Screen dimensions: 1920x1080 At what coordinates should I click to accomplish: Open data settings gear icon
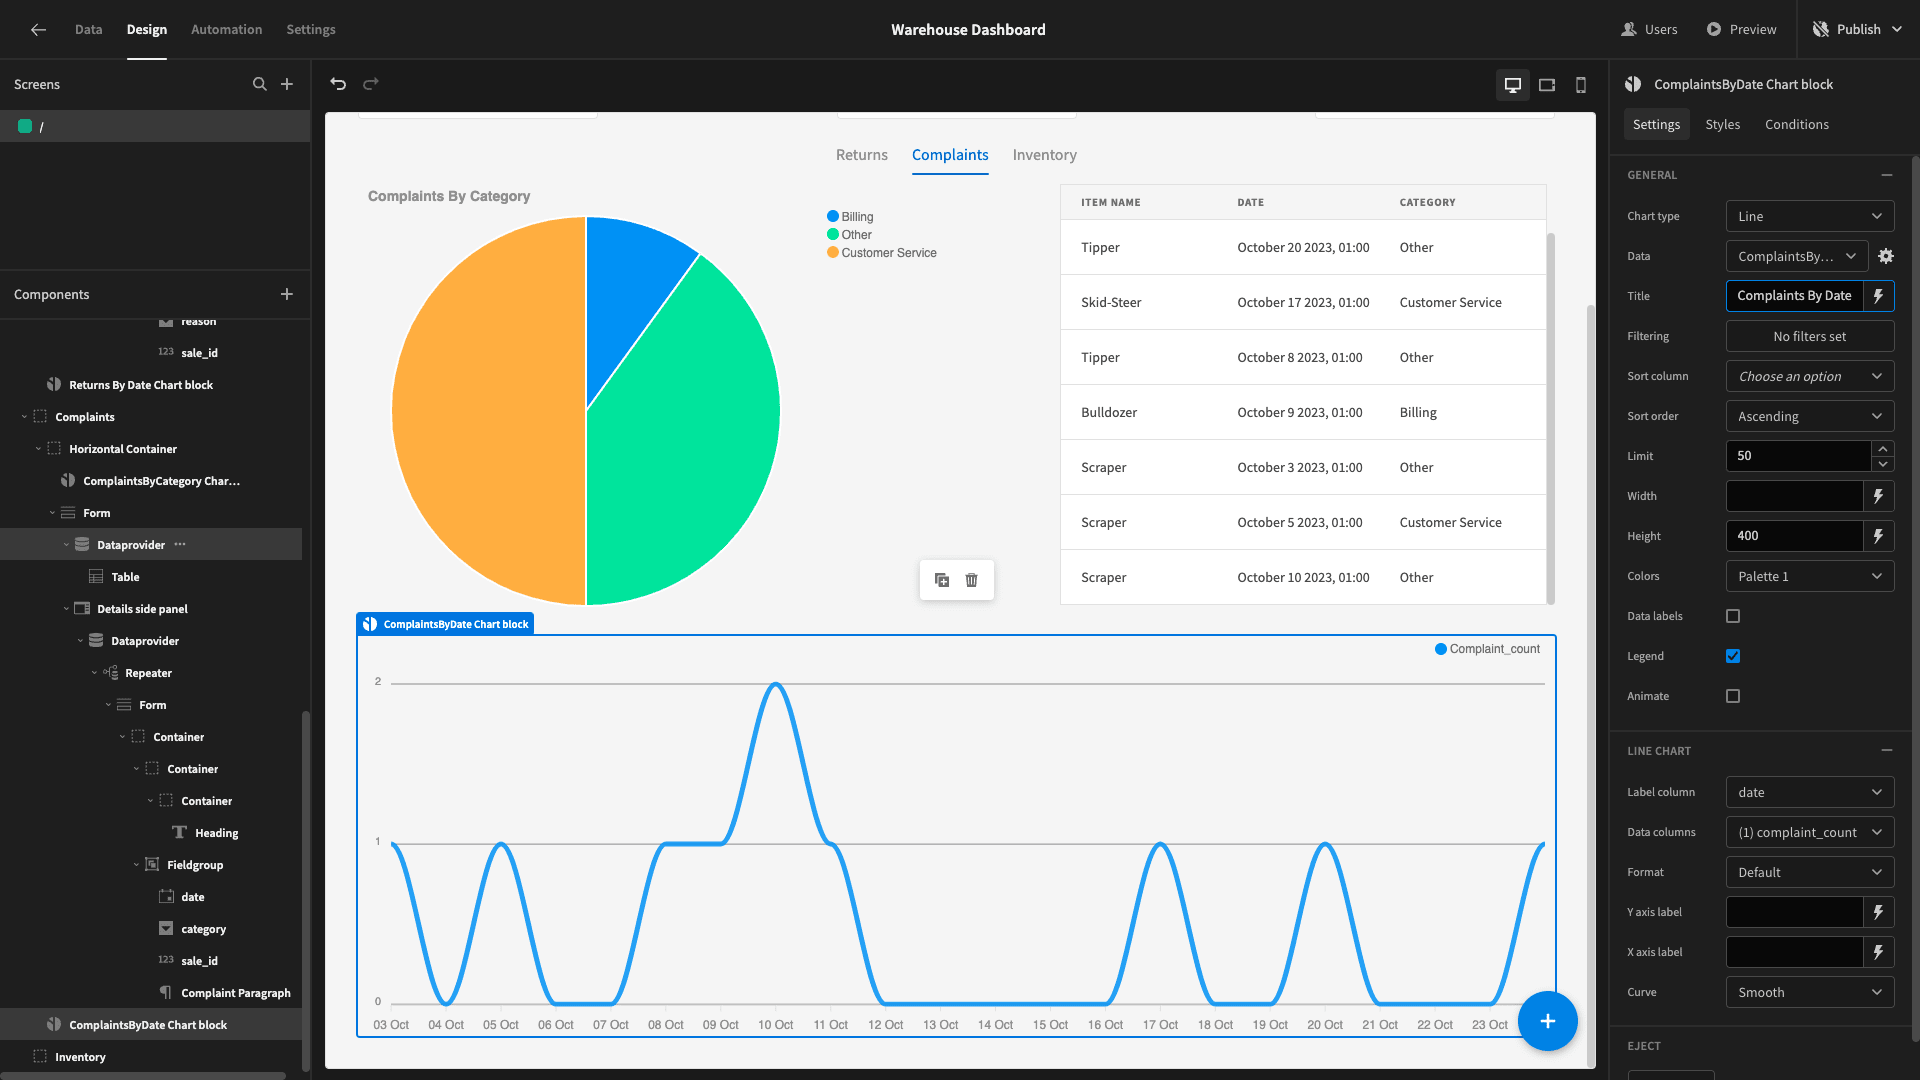point(1886,256)
